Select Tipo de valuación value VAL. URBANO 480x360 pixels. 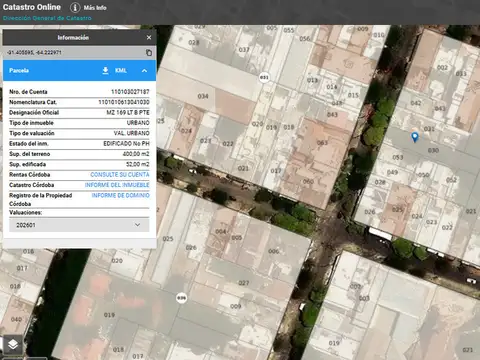132,133
